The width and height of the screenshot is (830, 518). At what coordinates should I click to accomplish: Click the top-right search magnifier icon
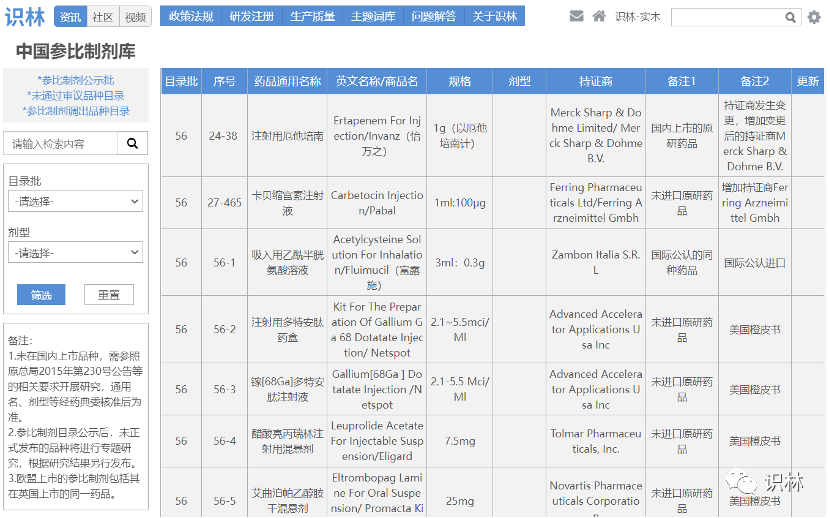(791, 17)
